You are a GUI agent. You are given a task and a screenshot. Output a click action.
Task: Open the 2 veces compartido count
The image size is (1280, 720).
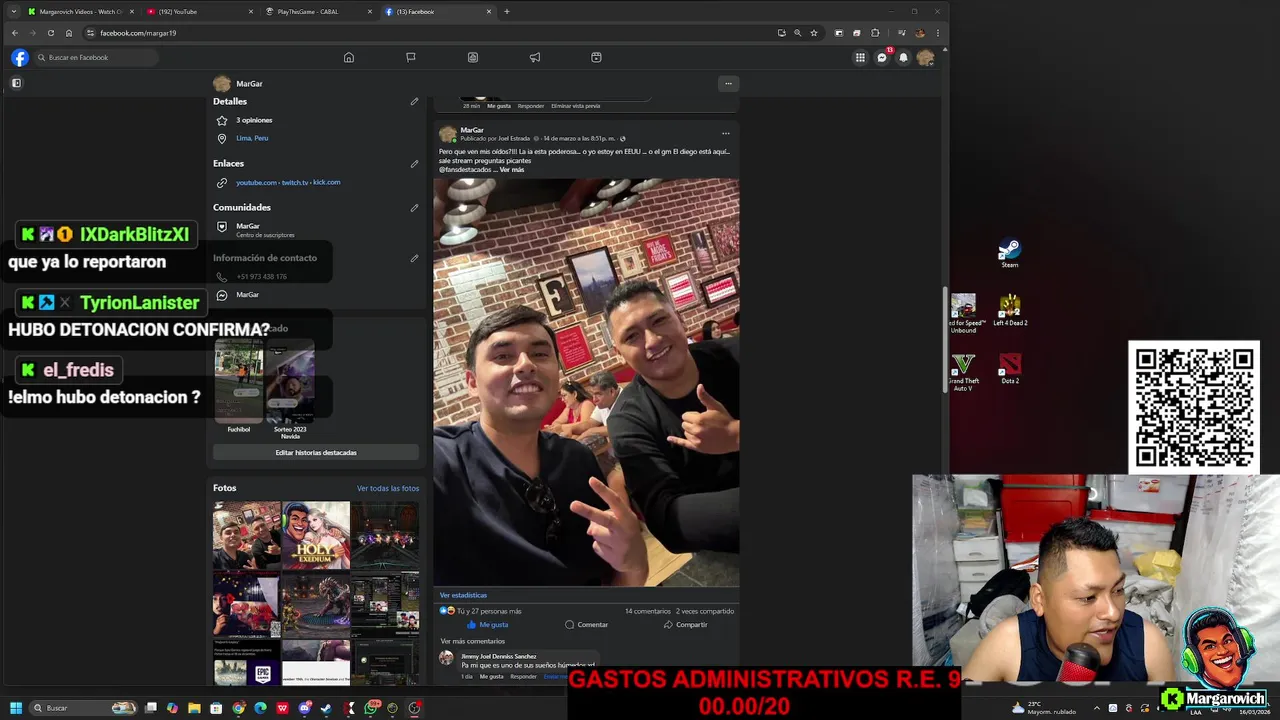click(x=705, y=611)
